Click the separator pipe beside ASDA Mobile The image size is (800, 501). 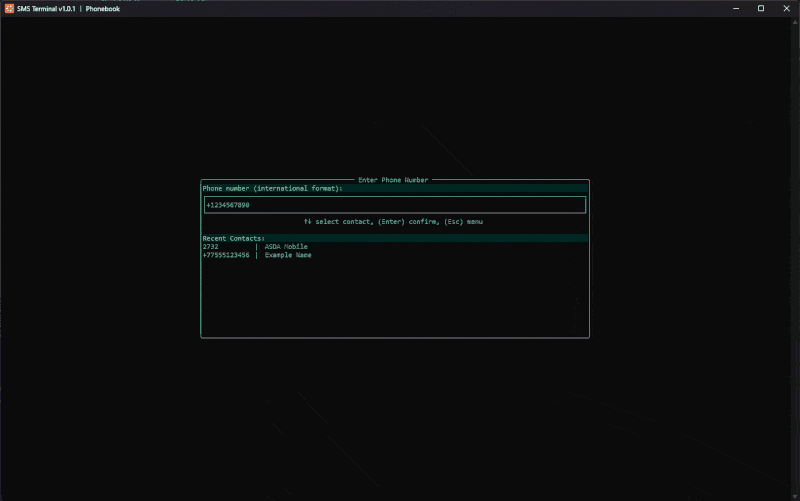click(256, 247)
